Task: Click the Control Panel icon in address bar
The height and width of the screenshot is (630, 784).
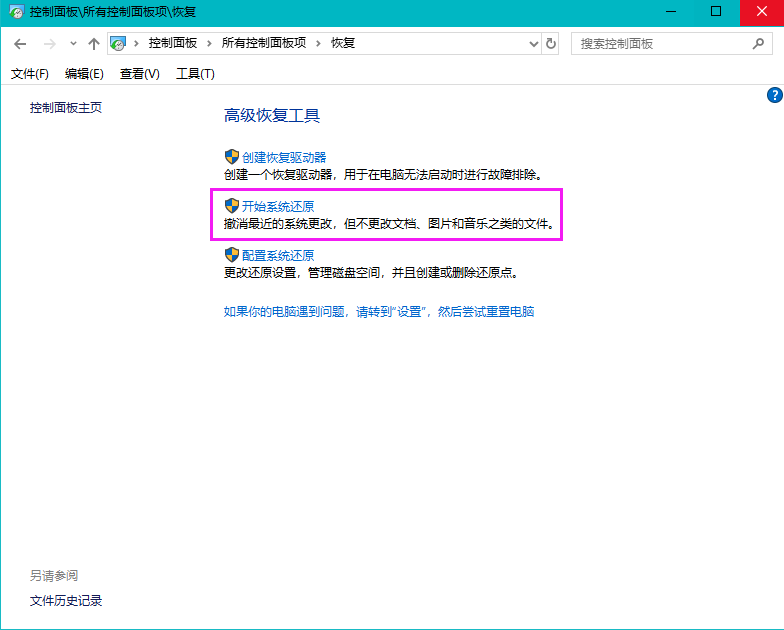Action: 119,44
